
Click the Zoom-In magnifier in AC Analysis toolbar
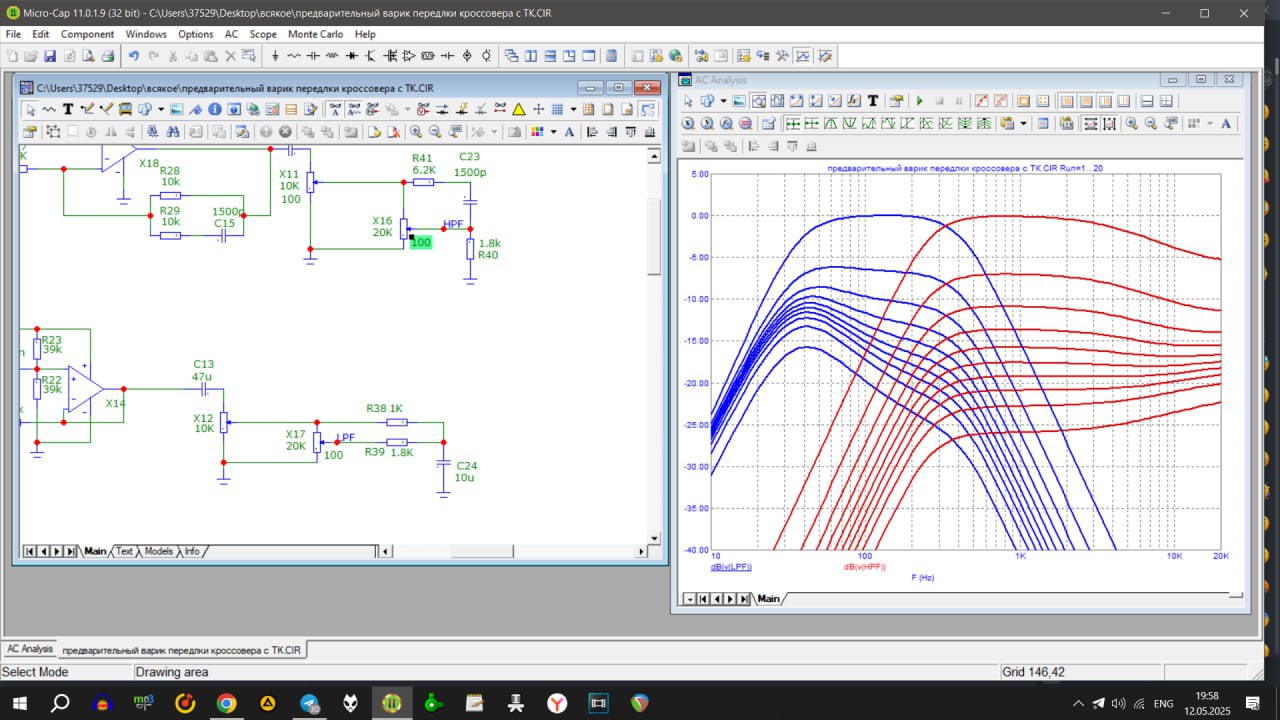(x=1131, y=123)
